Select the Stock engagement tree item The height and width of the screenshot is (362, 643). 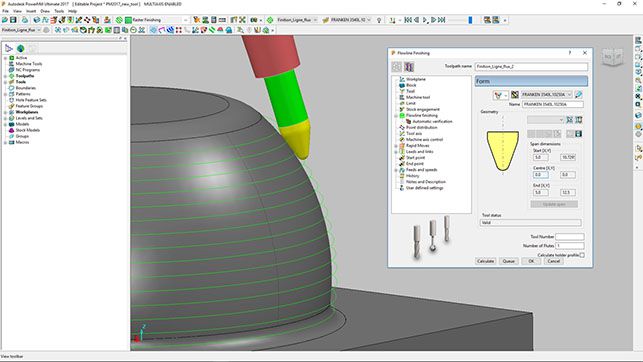[422, 109]
